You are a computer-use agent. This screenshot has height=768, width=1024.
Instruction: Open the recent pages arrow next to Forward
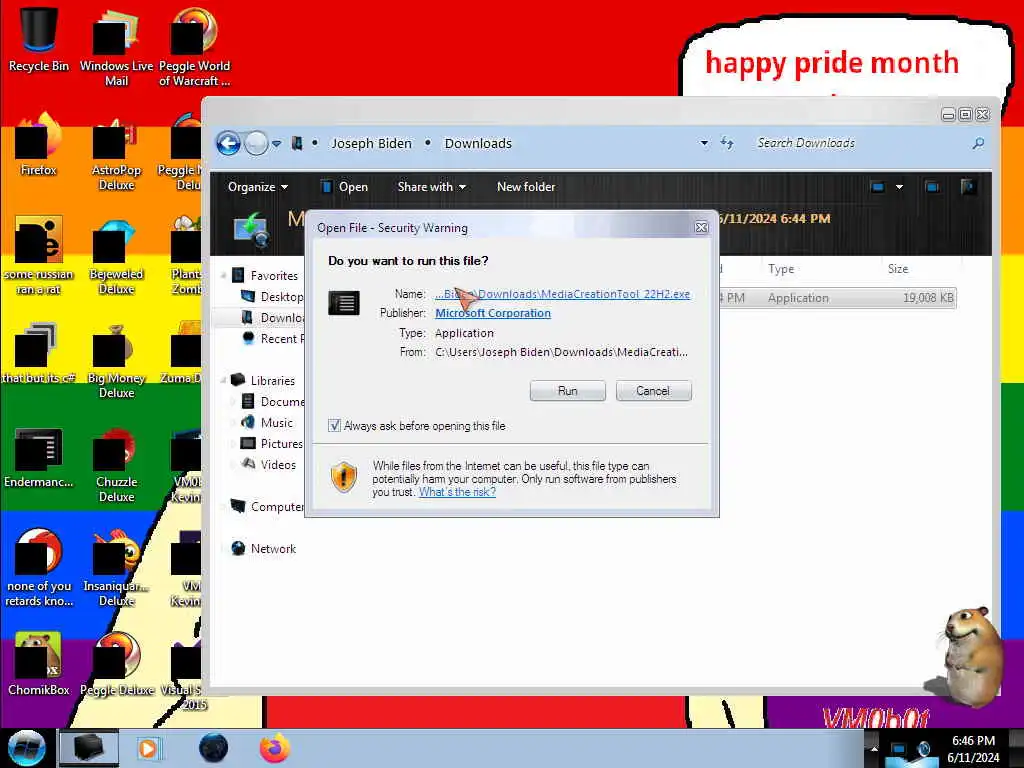[x=277, y=143]
